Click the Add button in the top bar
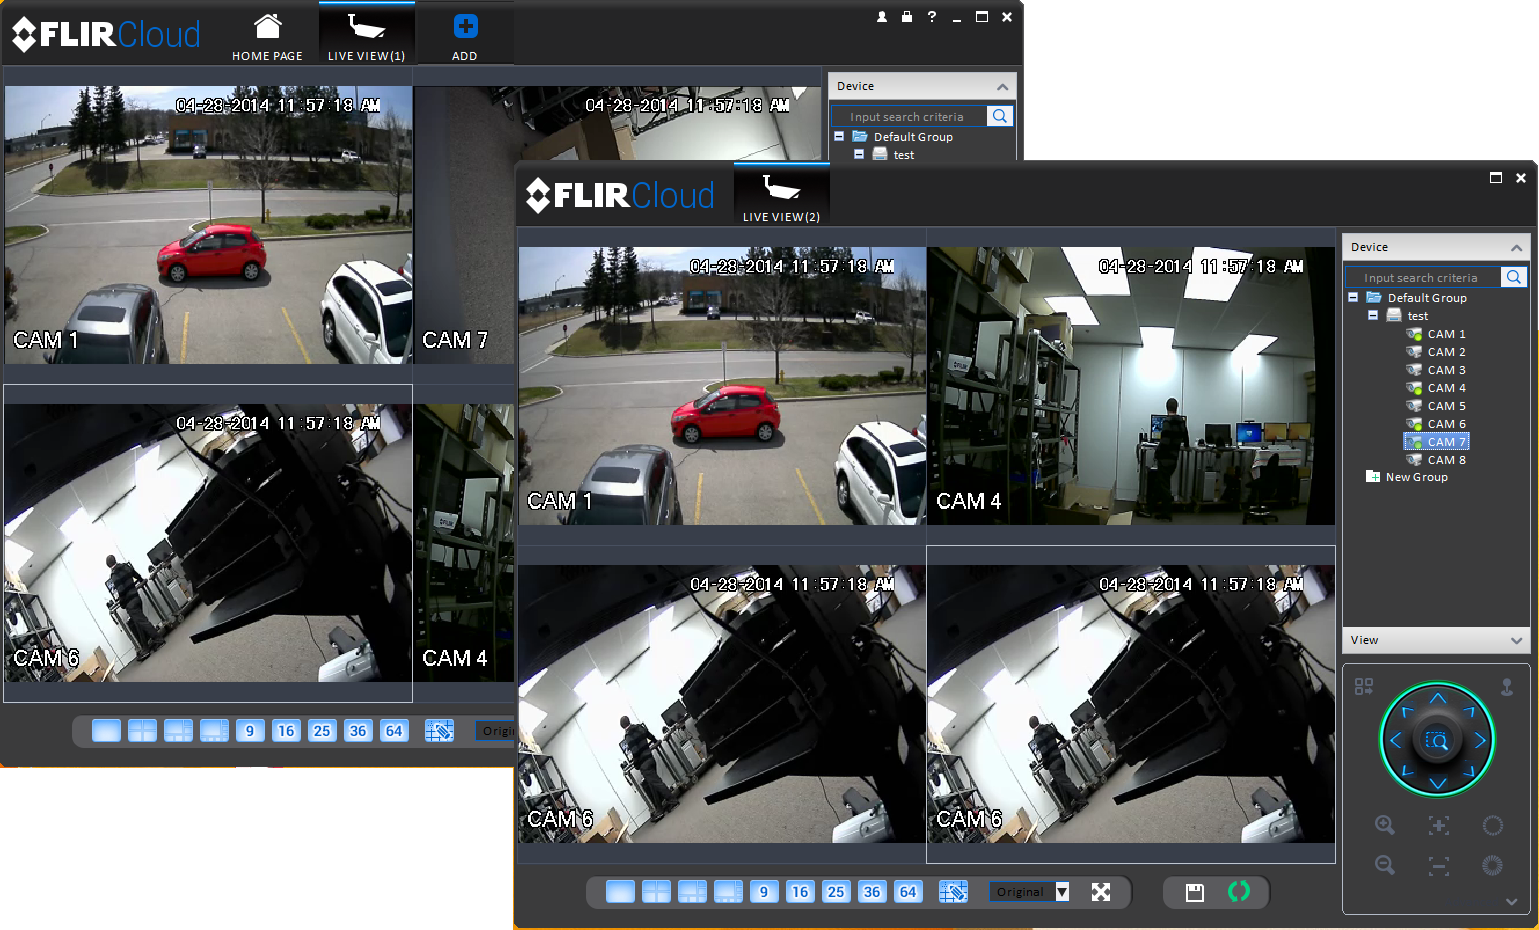 pos(465,36)
